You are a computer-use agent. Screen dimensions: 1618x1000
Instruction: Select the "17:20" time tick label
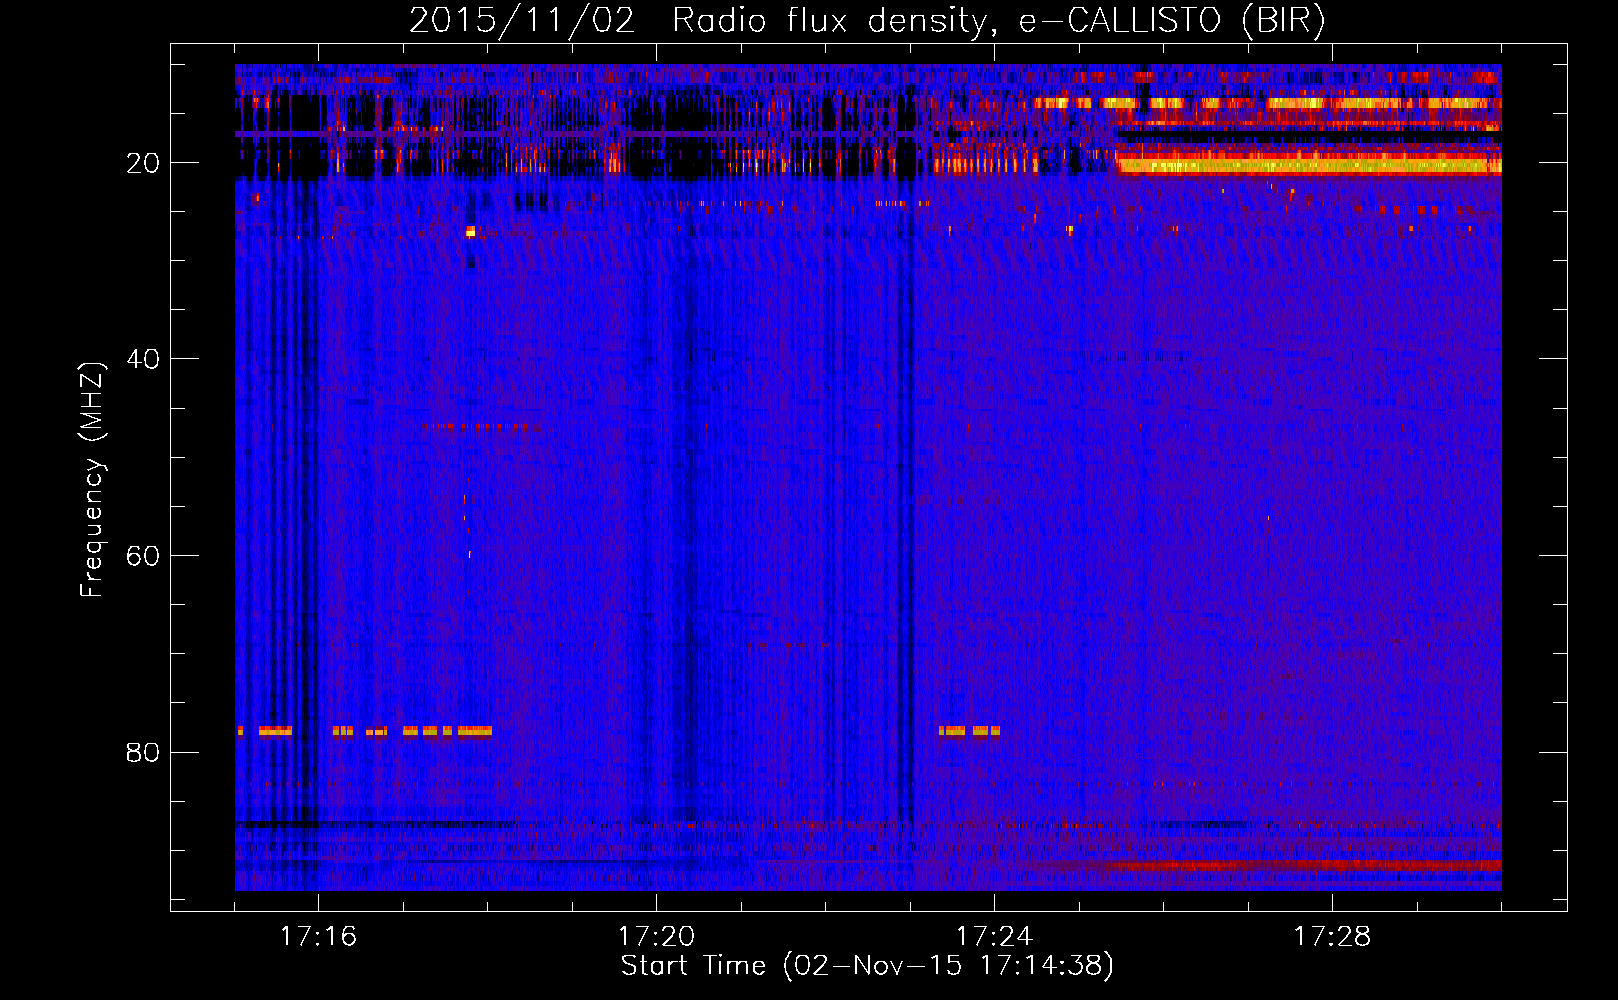click(656, 936)
